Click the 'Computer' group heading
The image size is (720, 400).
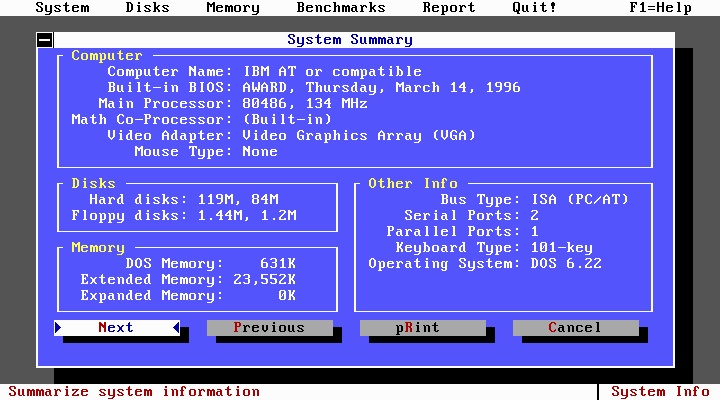[x=107, y=56]
